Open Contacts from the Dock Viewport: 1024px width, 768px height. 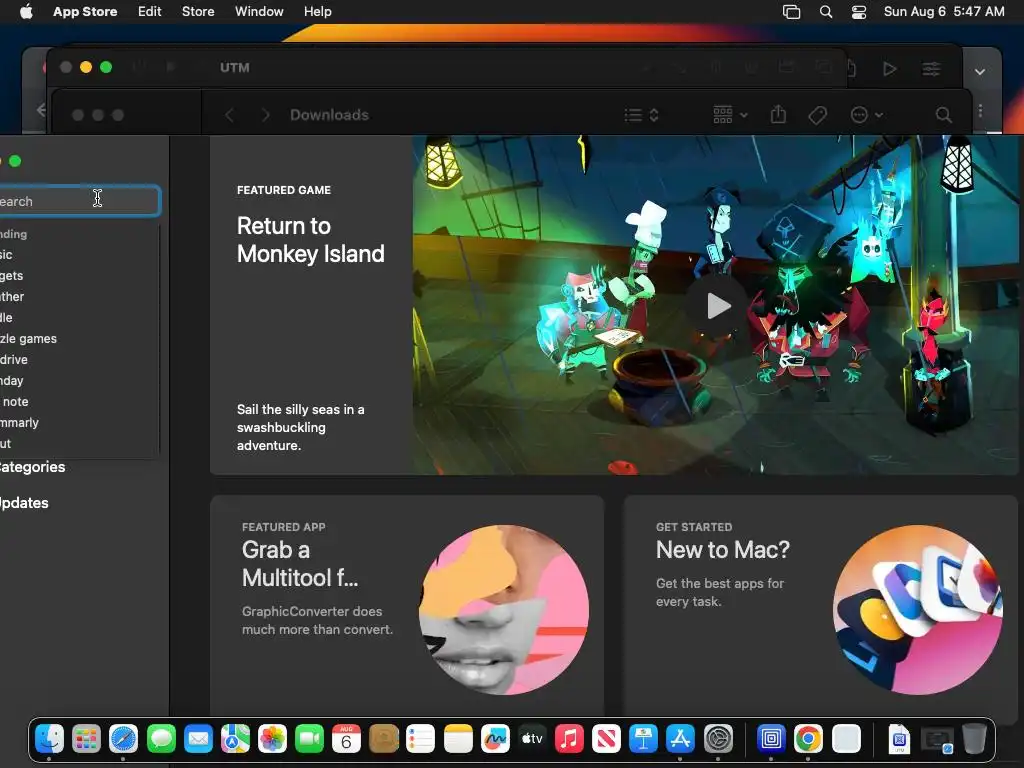(383, 739)
